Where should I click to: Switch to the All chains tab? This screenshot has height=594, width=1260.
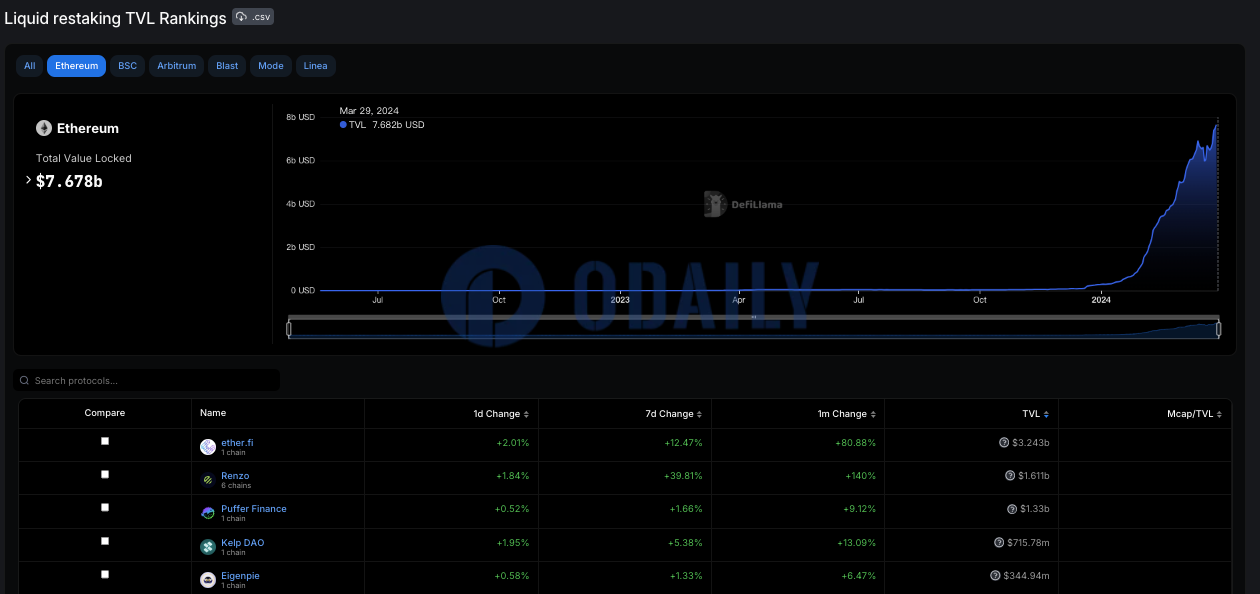pyautogui.click(x=30, y=66)
